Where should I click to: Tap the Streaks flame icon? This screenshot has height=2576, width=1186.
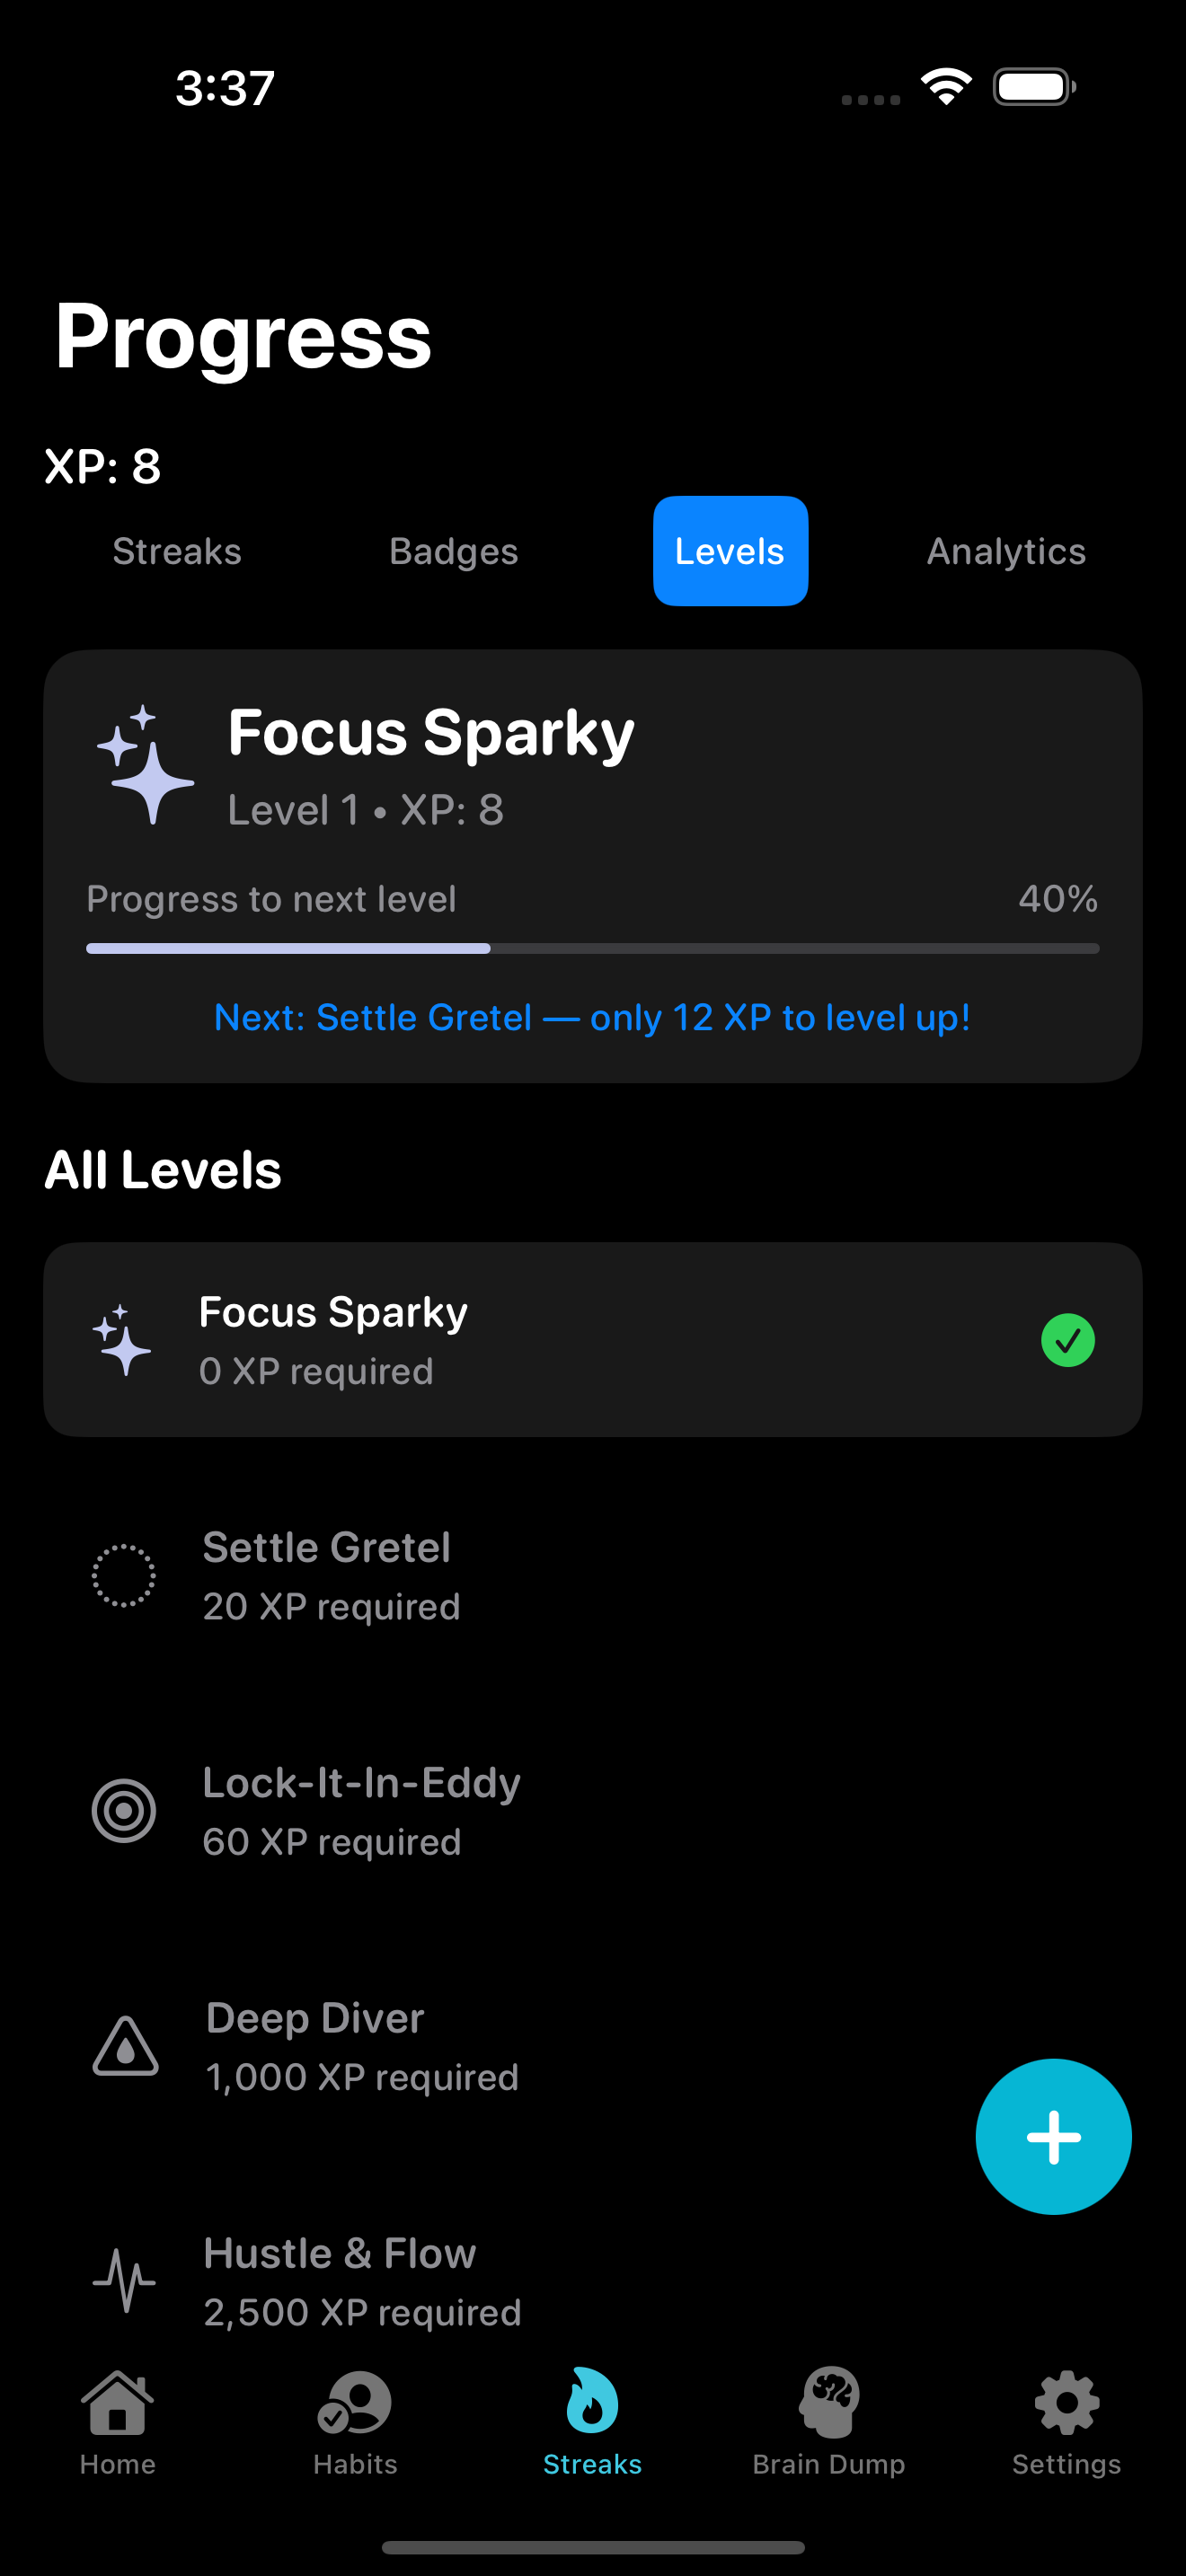tap(592, 2402)
